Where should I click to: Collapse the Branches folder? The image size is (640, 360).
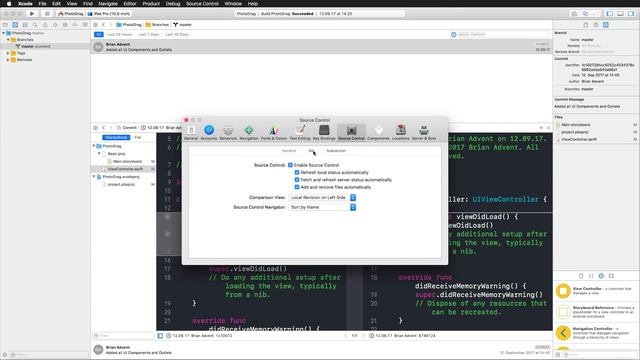click(x=8, y=40)
